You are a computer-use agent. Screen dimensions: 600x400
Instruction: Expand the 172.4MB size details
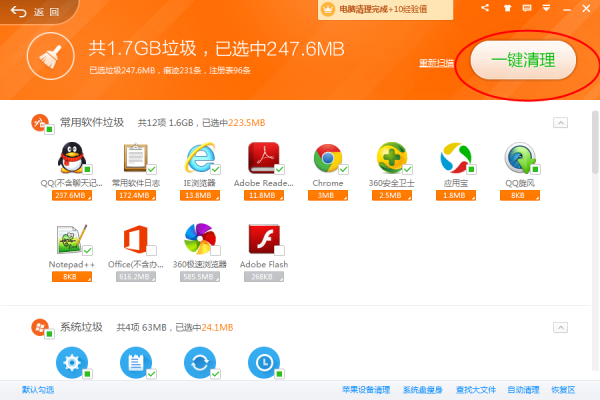(135, 196)
